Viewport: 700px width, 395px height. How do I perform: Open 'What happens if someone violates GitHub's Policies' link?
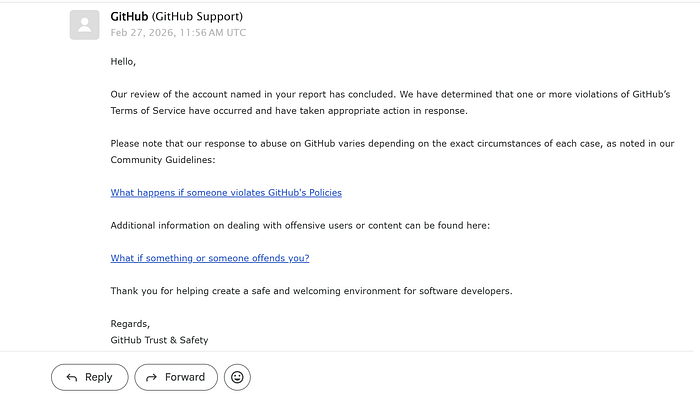tap(226, 192)
